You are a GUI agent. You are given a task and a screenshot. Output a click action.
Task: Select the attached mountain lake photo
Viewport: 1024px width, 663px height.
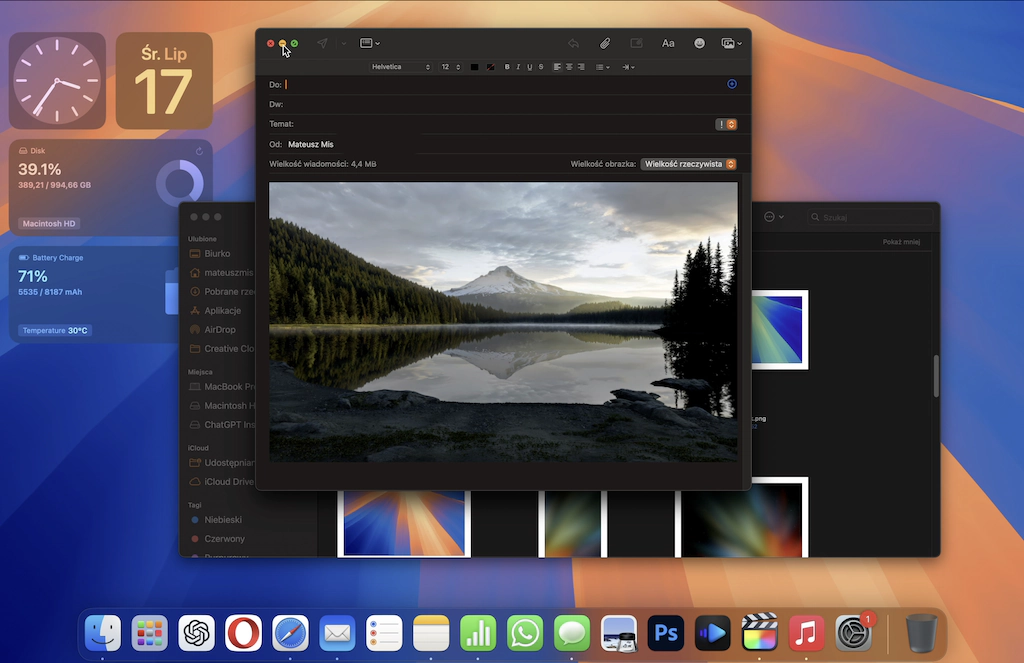(504, 321)
